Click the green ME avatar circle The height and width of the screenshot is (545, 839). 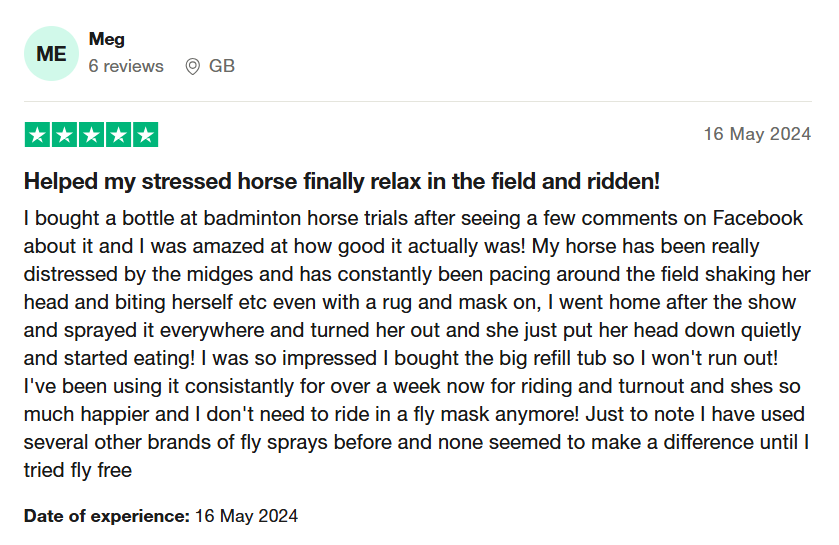tap(51, 54)
